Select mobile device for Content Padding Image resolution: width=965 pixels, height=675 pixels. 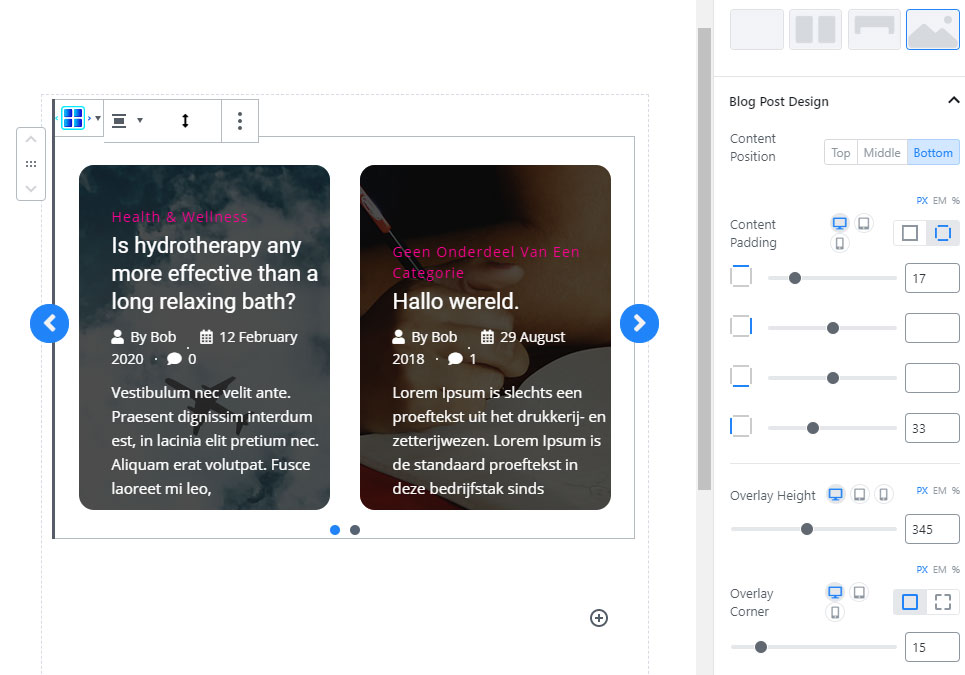[839, 243]
